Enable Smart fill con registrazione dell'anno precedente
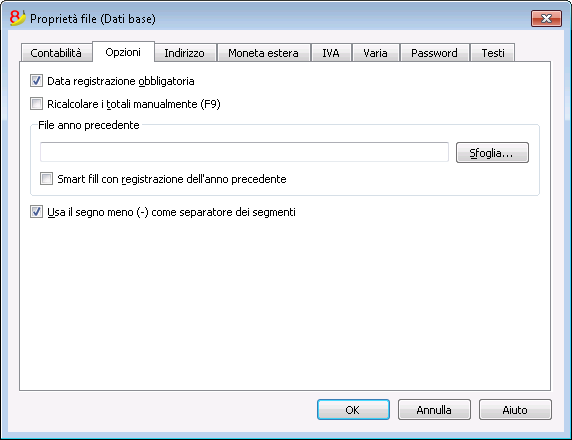This screenshot has width=572, height=440. click(x=46, y=178)
